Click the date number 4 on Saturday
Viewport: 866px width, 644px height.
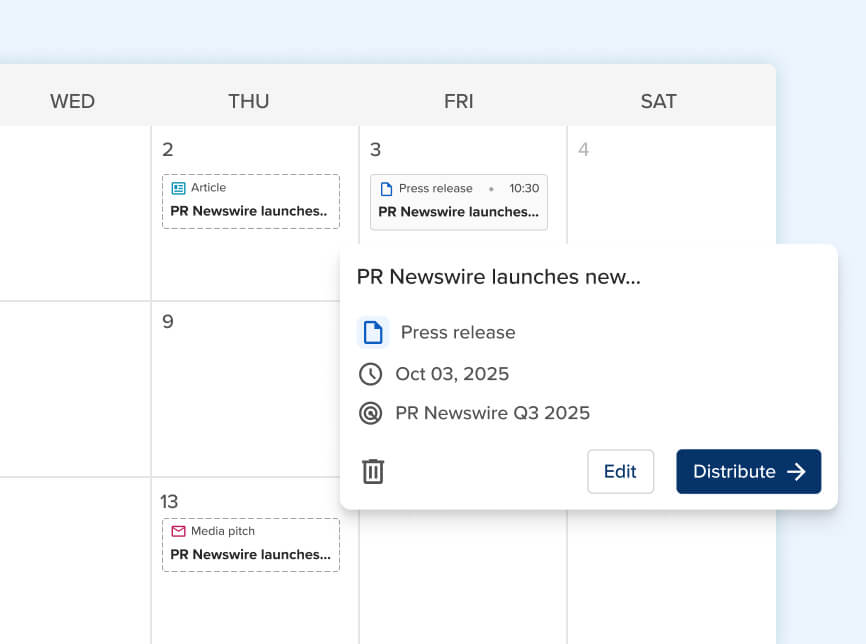pos(584,150)
